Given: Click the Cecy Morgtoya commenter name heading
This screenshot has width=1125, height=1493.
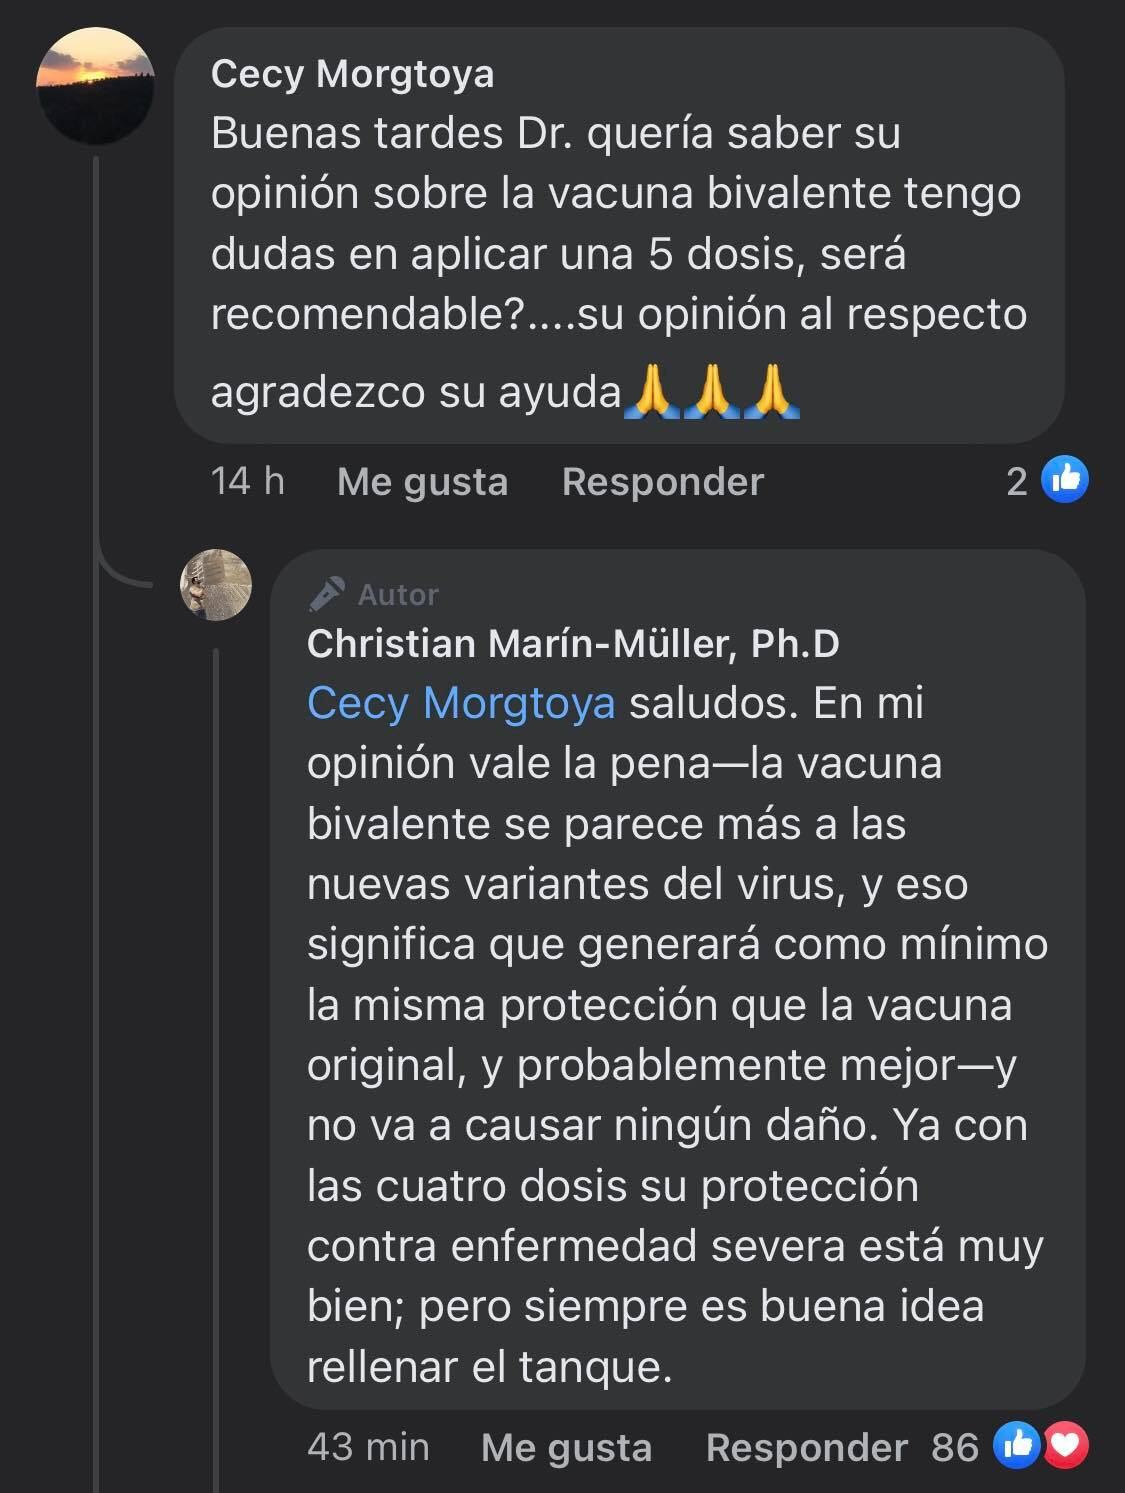Looking at the screenshot, I should point(352,74).
